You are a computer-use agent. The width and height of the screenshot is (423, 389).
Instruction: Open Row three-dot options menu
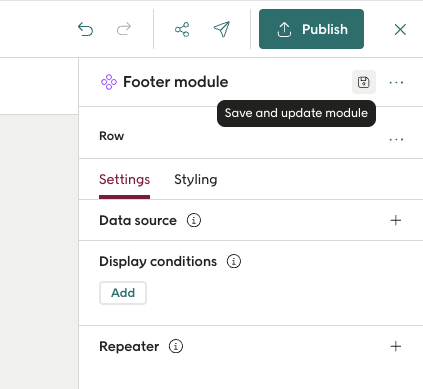(x=396, y=139)
